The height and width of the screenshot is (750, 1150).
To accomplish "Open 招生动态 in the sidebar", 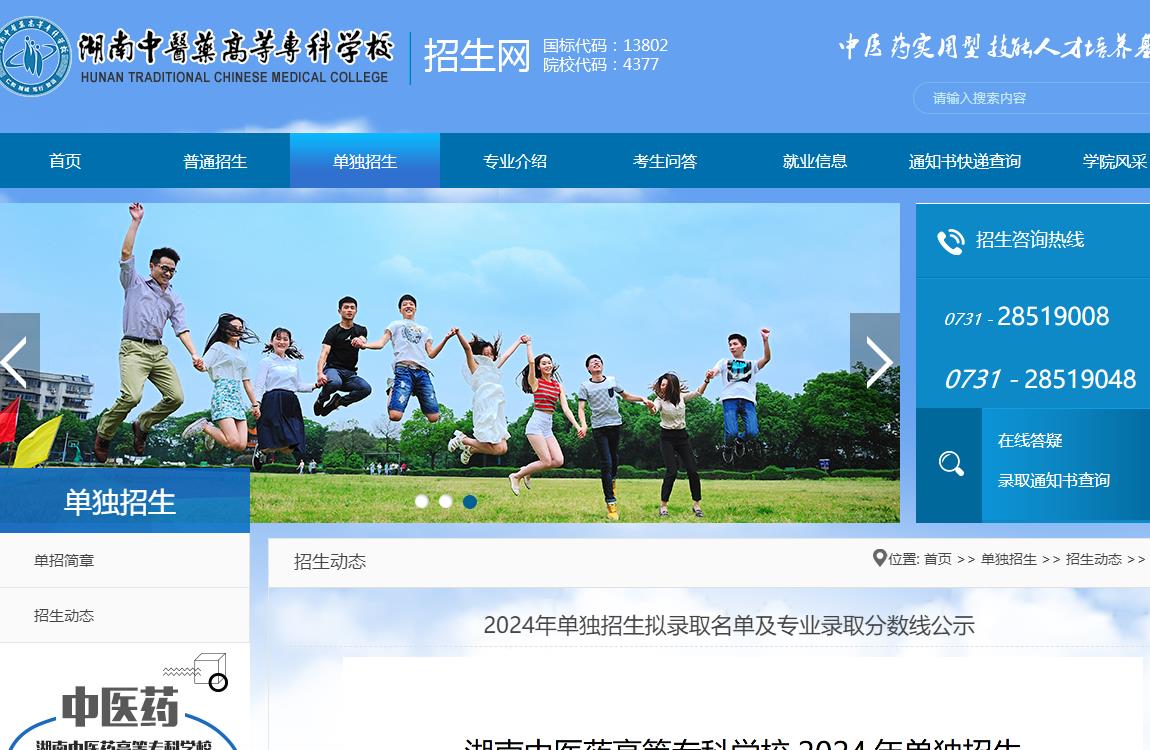I will 125,615.
